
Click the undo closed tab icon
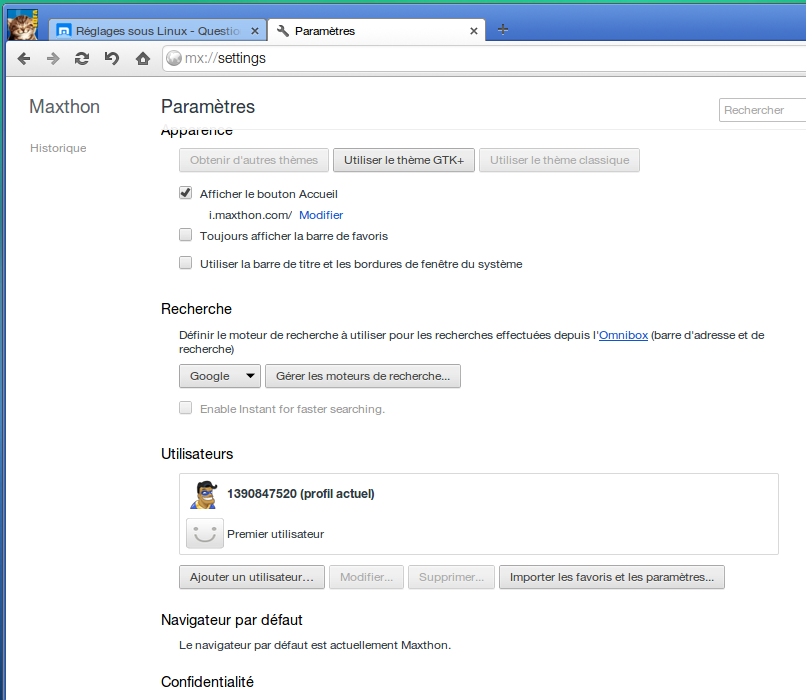pos(112,59)
